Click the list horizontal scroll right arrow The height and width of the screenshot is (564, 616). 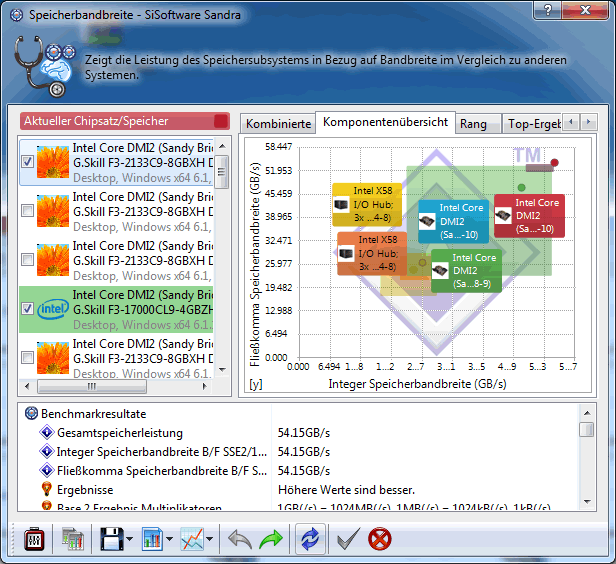(205, 386)
